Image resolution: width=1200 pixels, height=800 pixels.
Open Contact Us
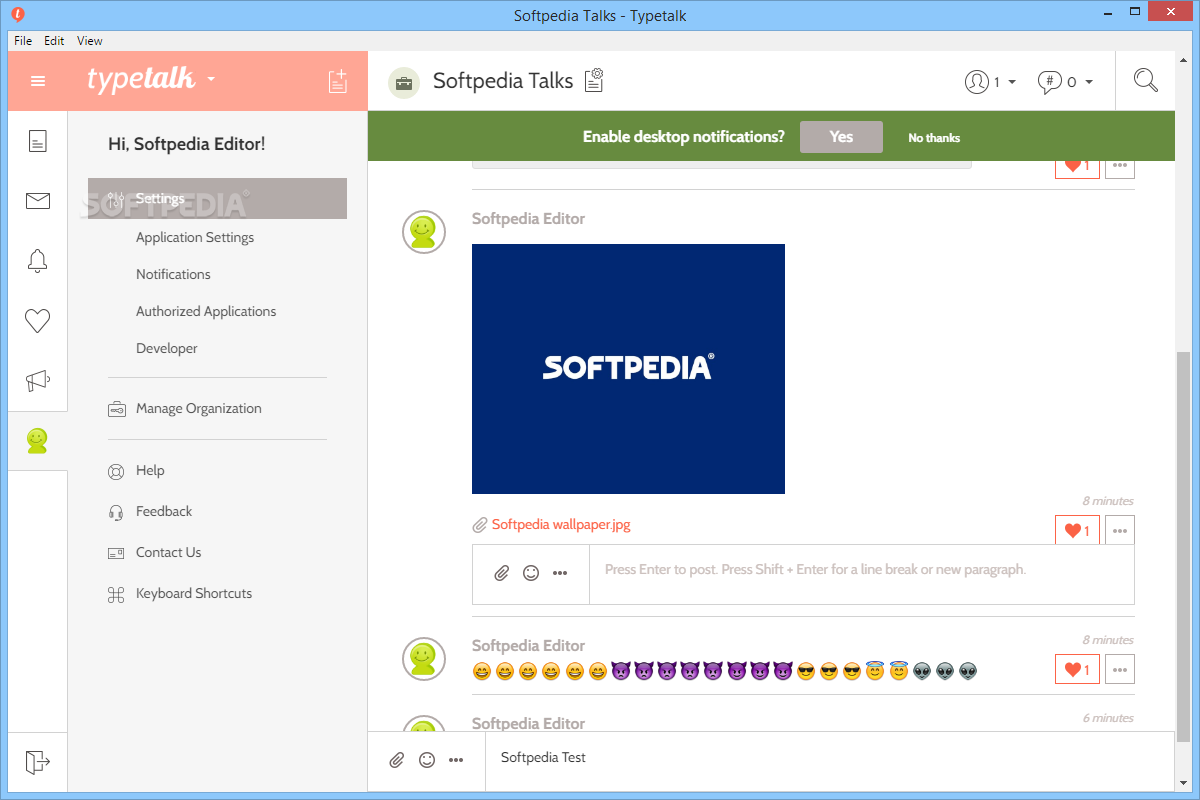168,552
